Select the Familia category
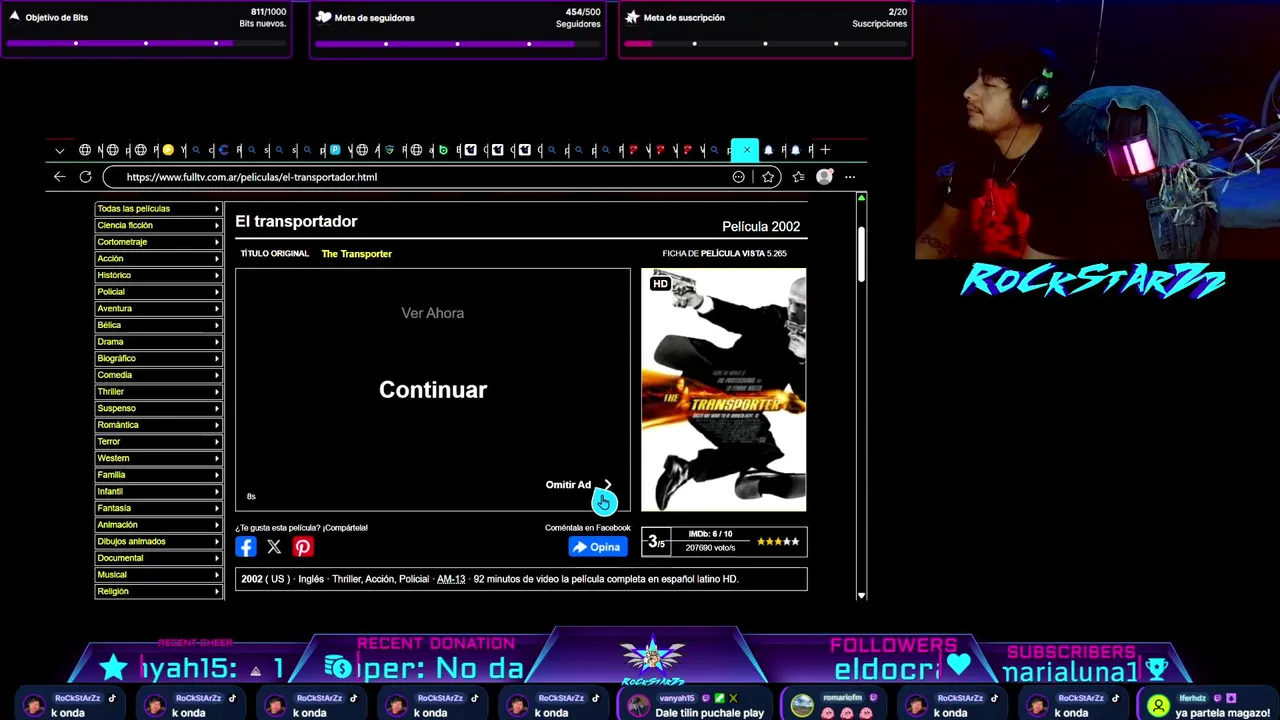1280x720 pixels. pos(158,475)
